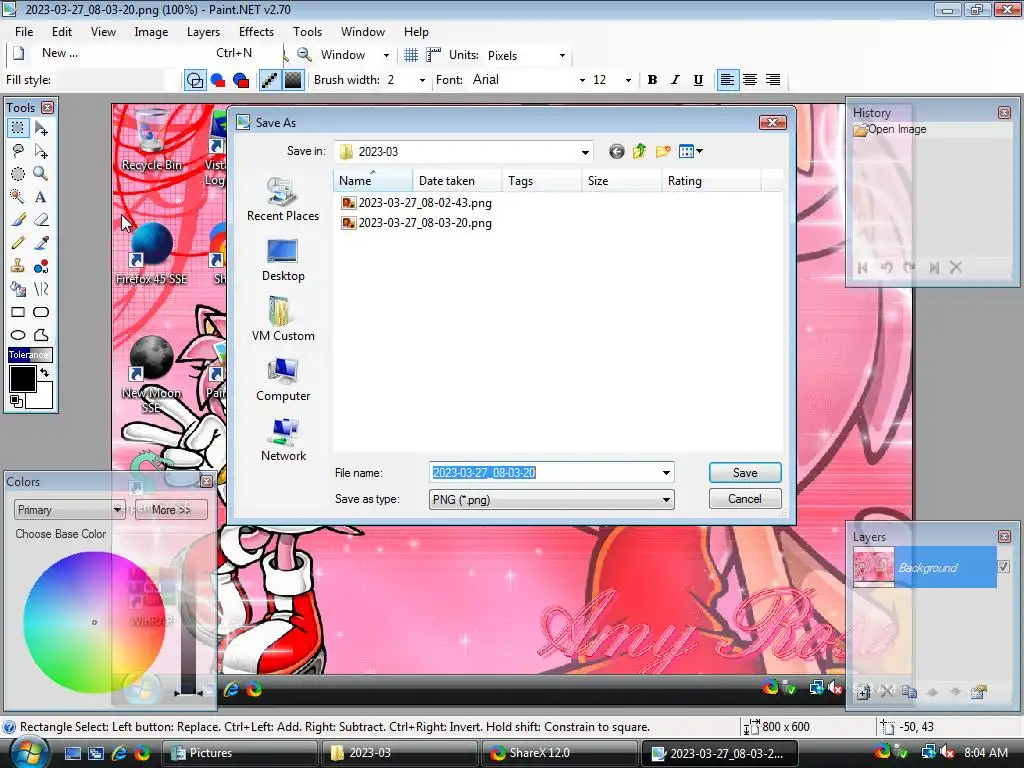Open the Image menu
Image resolution: width=1024 pixels, height=768 pixels.
tap(151, 32)
